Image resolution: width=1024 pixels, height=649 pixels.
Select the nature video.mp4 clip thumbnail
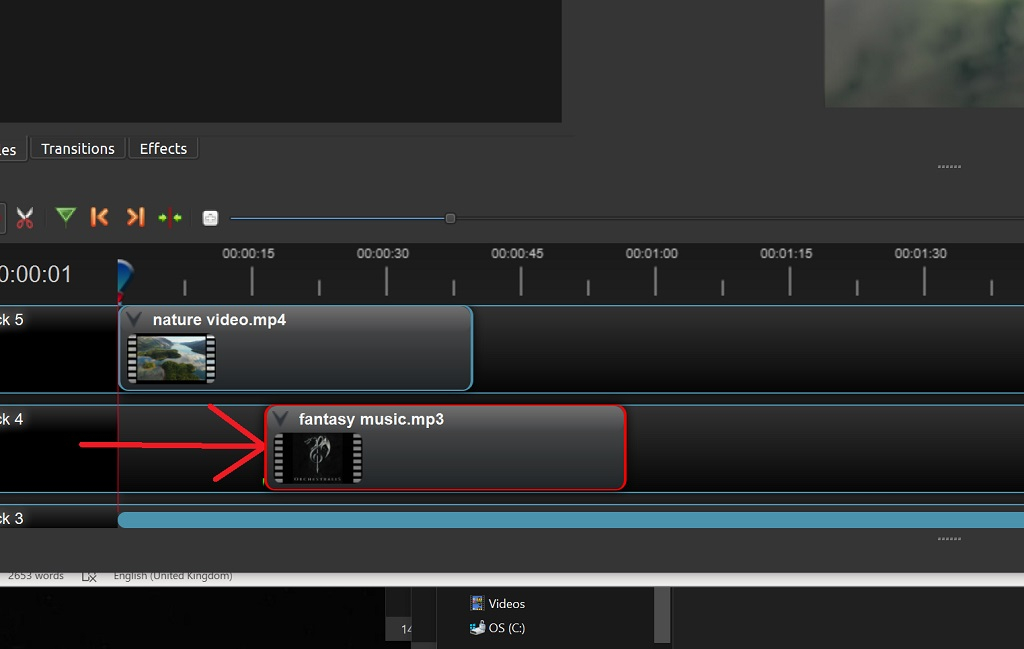(171, 358)
